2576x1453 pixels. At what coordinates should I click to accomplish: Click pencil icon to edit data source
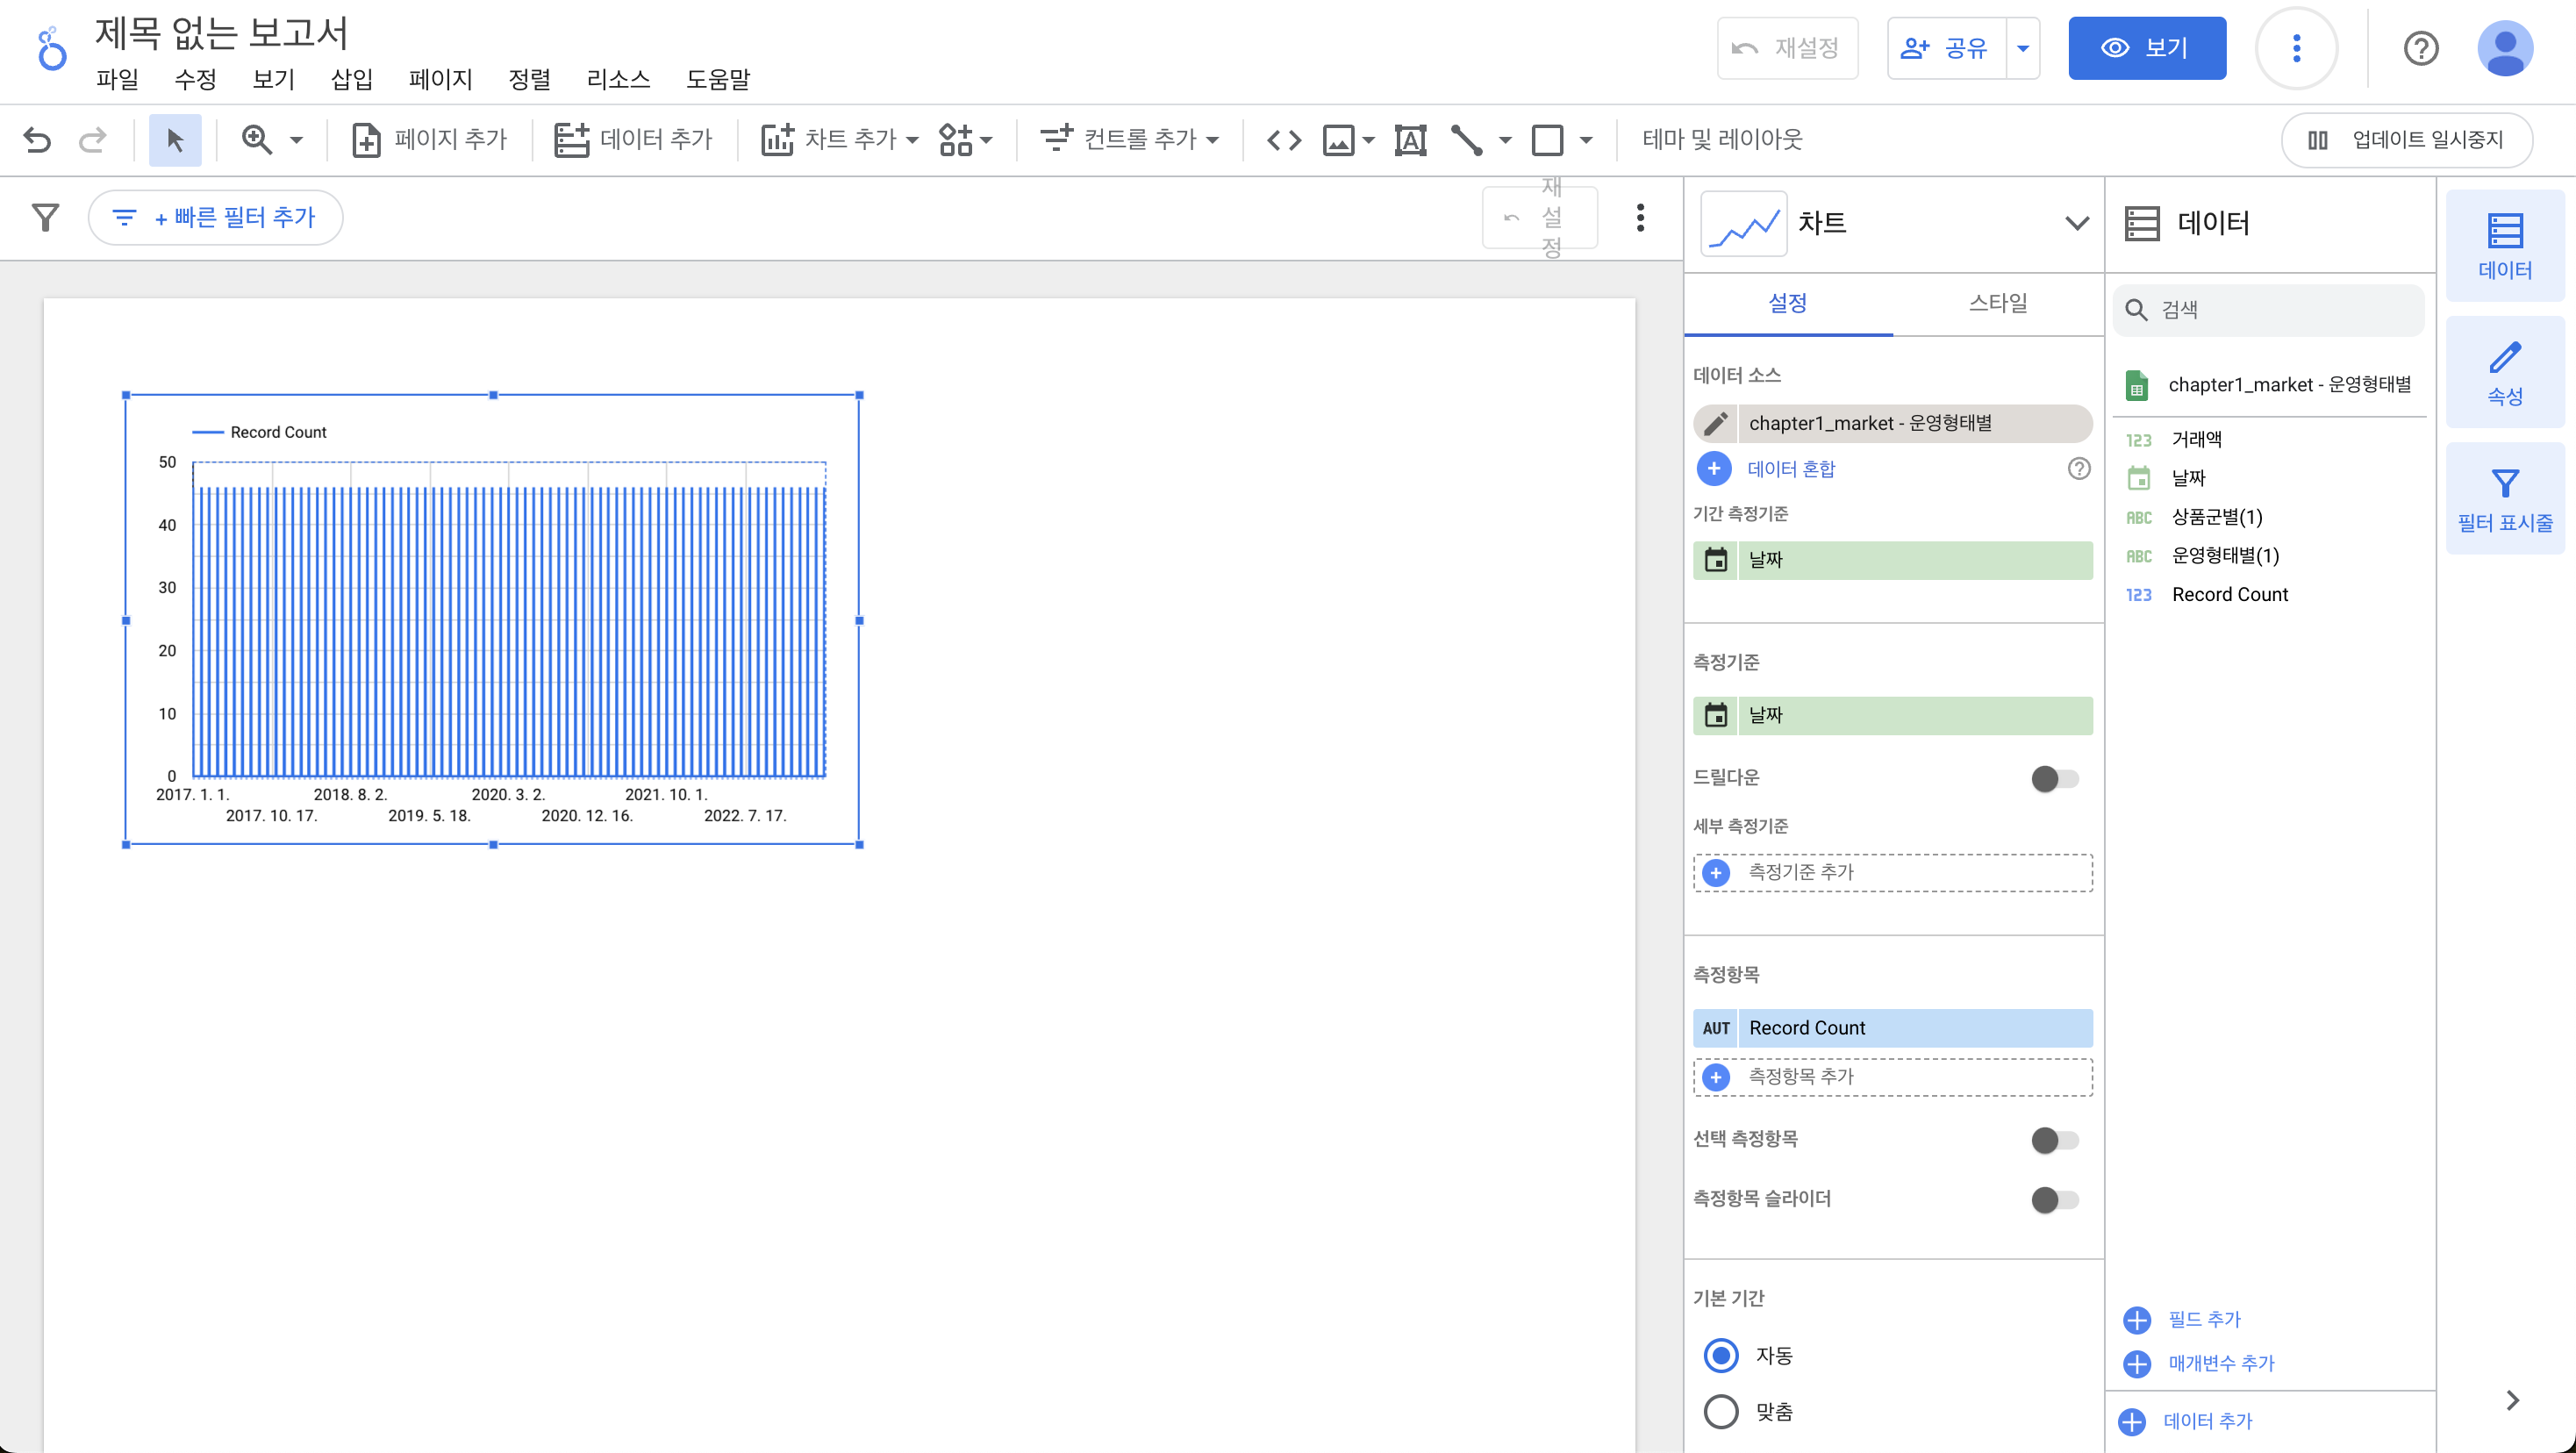pyautogui.click(x=1716, y=423)
